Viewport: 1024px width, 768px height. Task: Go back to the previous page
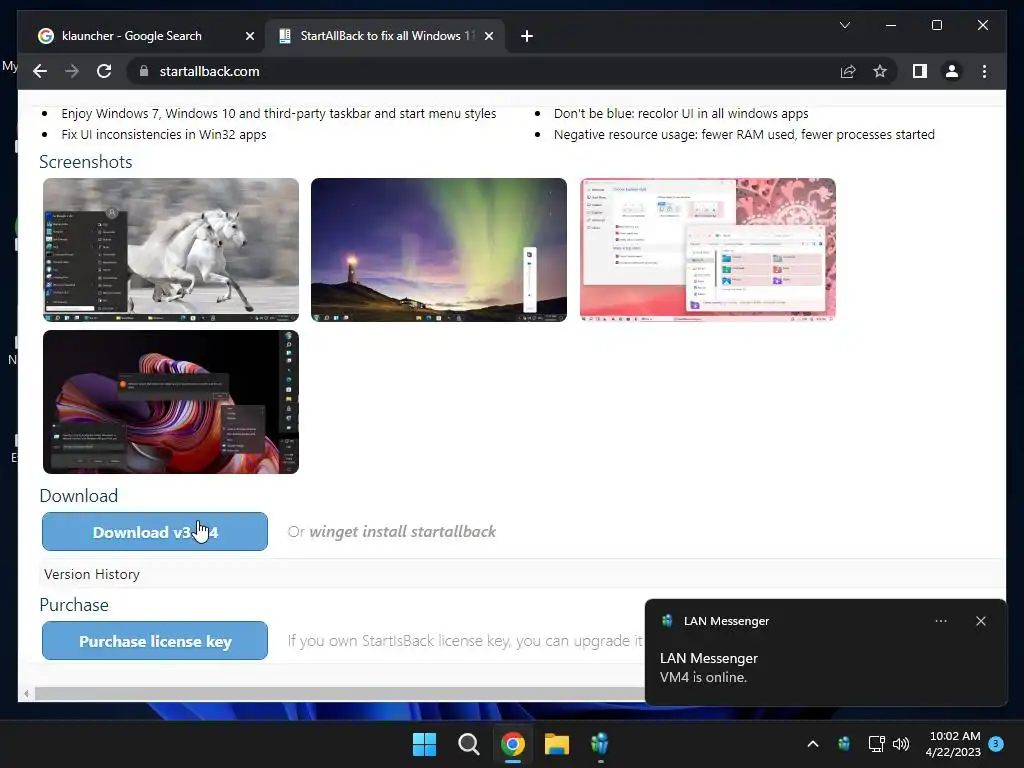40,71
